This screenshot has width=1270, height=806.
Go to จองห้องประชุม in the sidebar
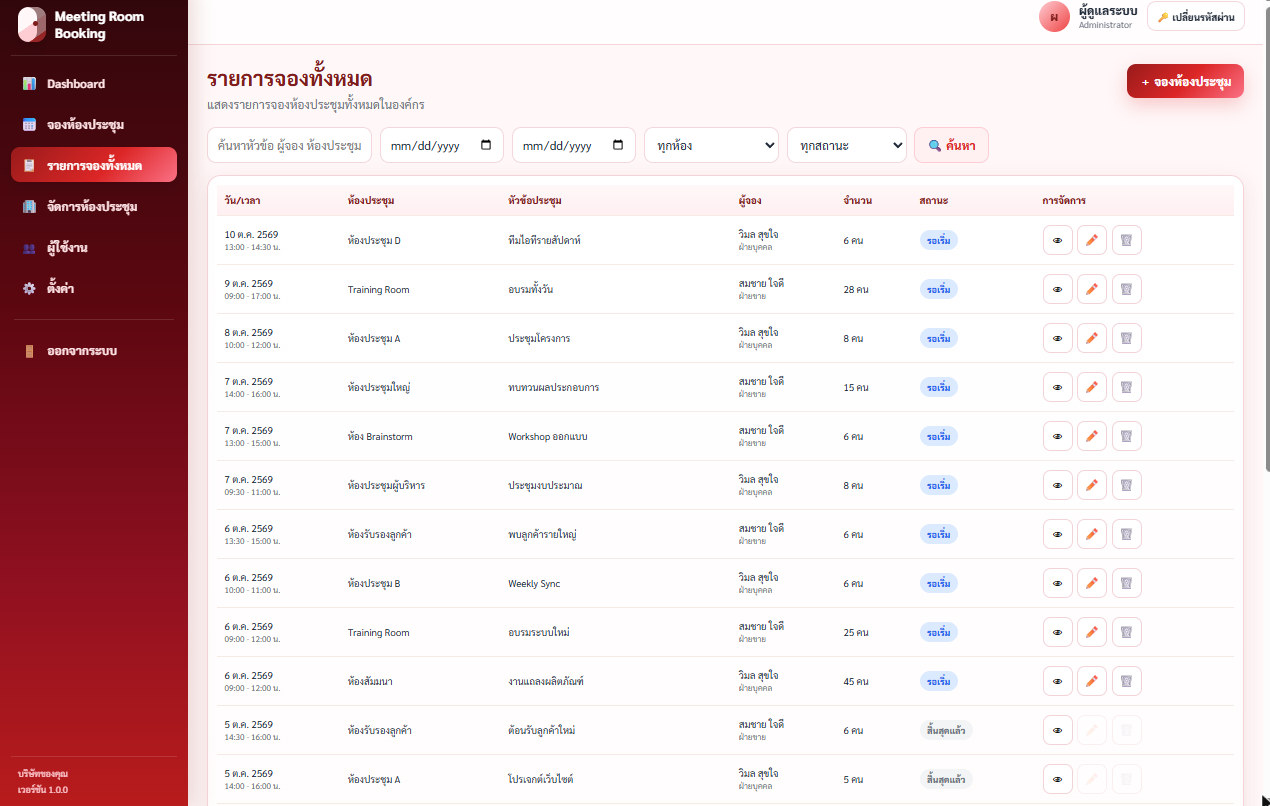(94, 125)
